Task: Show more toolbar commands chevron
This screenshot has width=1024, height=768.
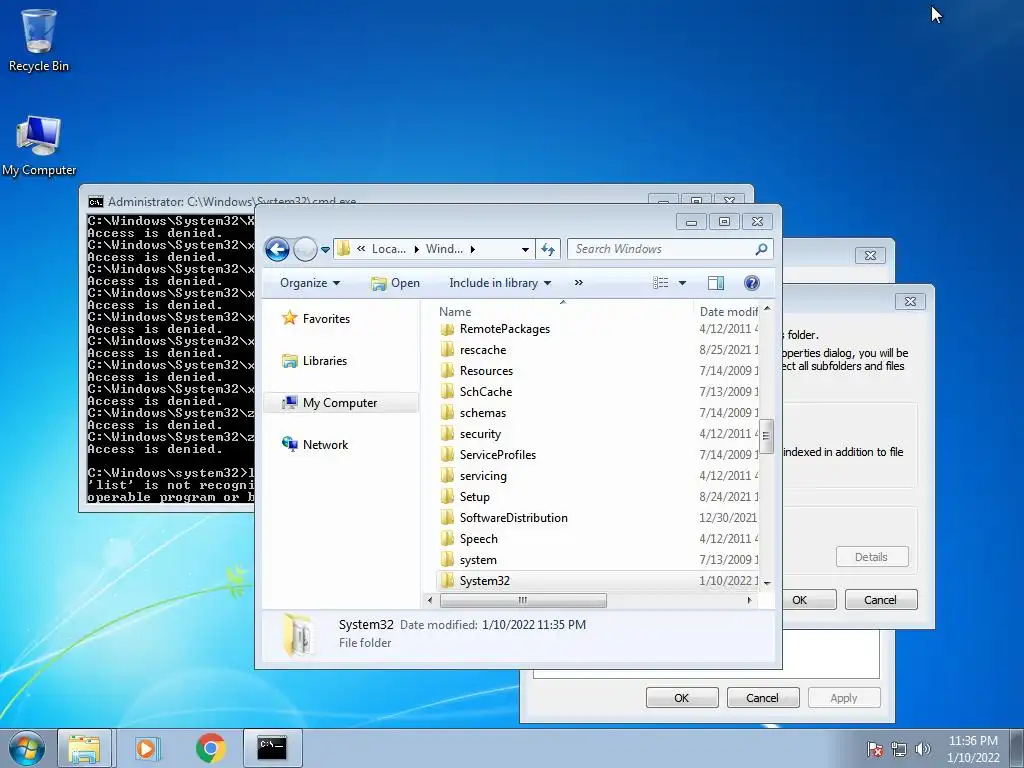Action: [579, 283]
